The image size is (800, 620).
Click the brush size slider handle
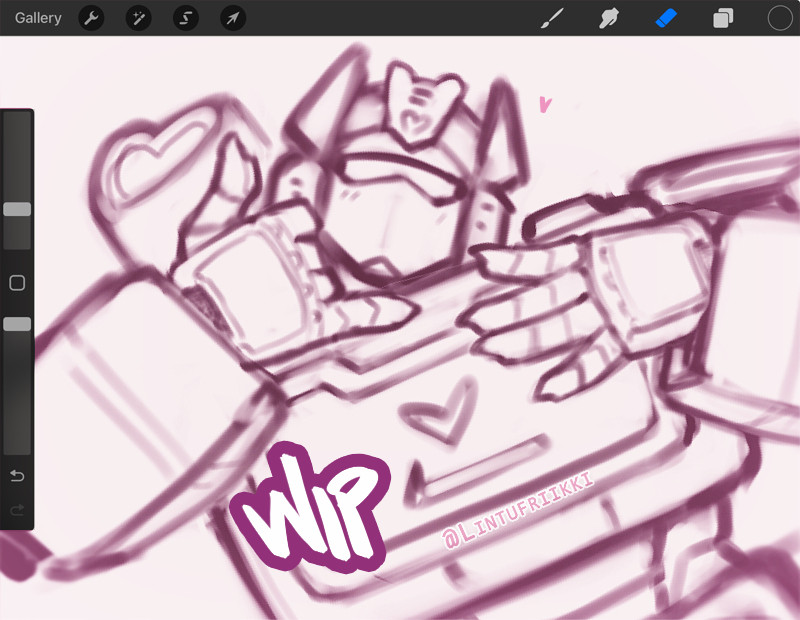pos(17,209)
